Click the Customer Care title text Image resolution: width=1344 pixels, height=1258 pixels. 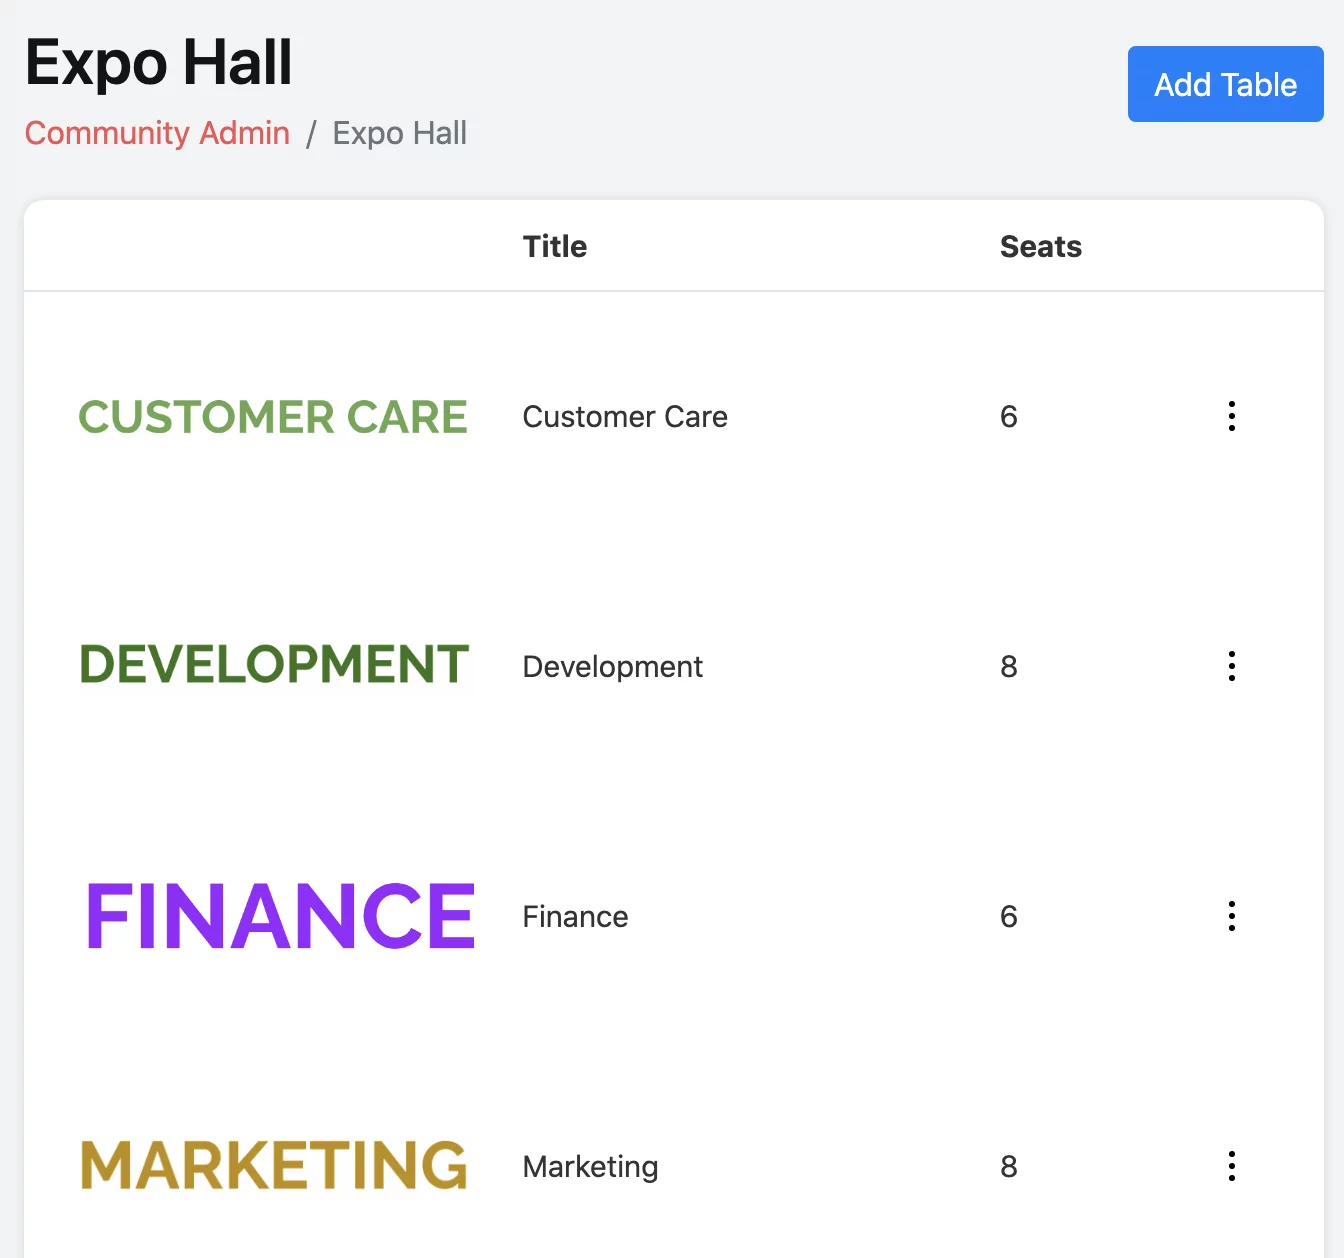click(625, 417)
